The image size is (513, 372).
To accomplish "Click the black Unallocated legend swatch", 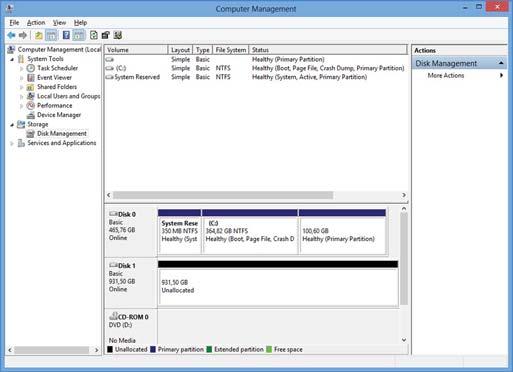I will click(x=110, y=349).
